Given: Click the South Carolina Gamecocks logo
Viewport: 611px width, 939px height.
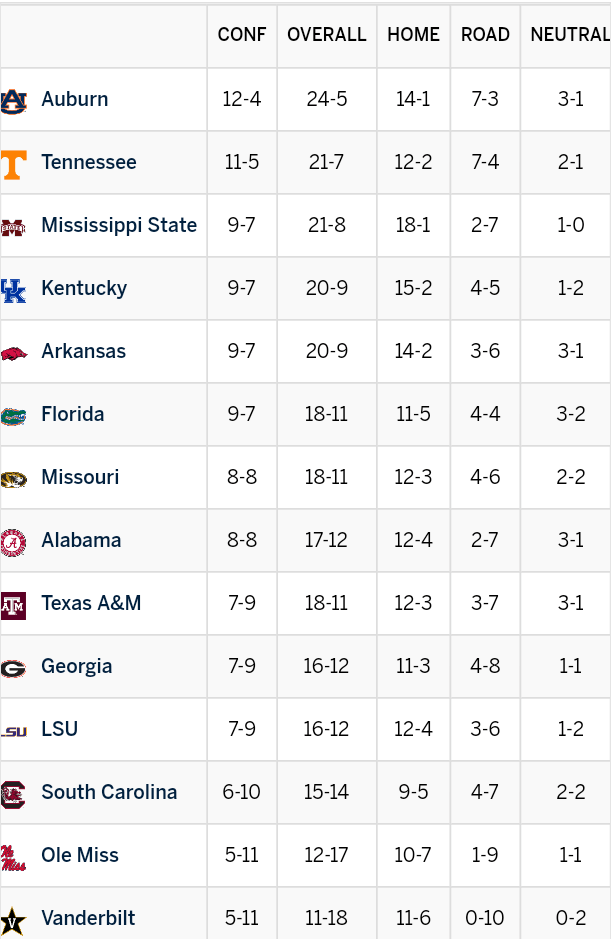Looking at the screenshot, I should [14, 793].
